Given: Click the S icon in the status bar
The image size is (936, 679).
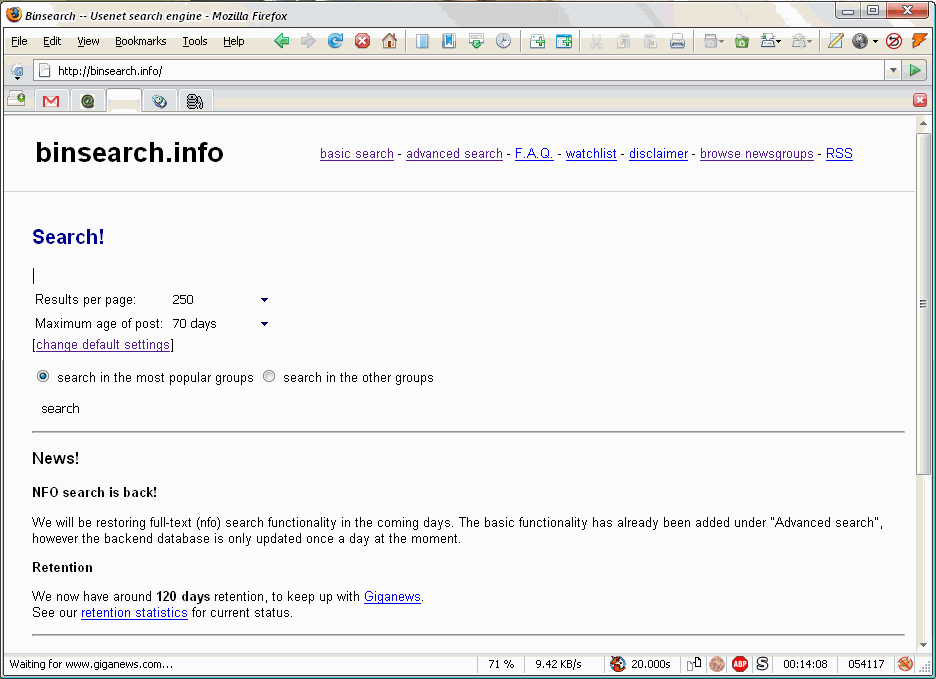Looking at the screenshot, I should tap(762, 663).
